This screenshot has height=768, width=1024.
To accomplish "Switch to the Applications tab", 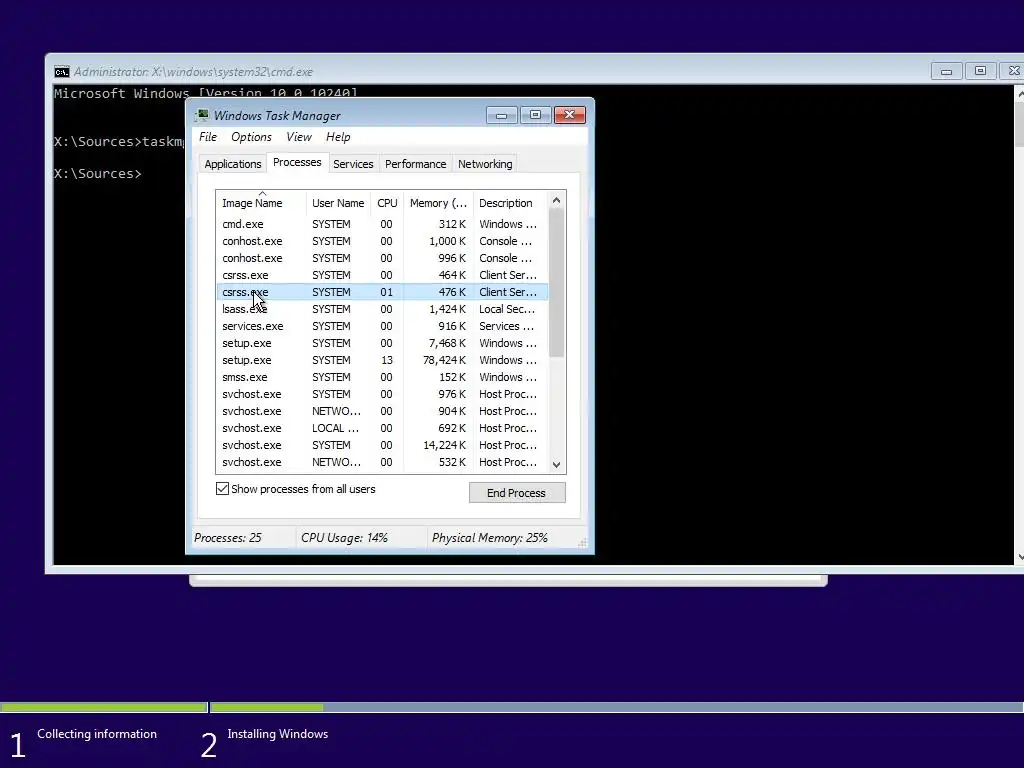I will pyautogui.click(x=232, y=164).
